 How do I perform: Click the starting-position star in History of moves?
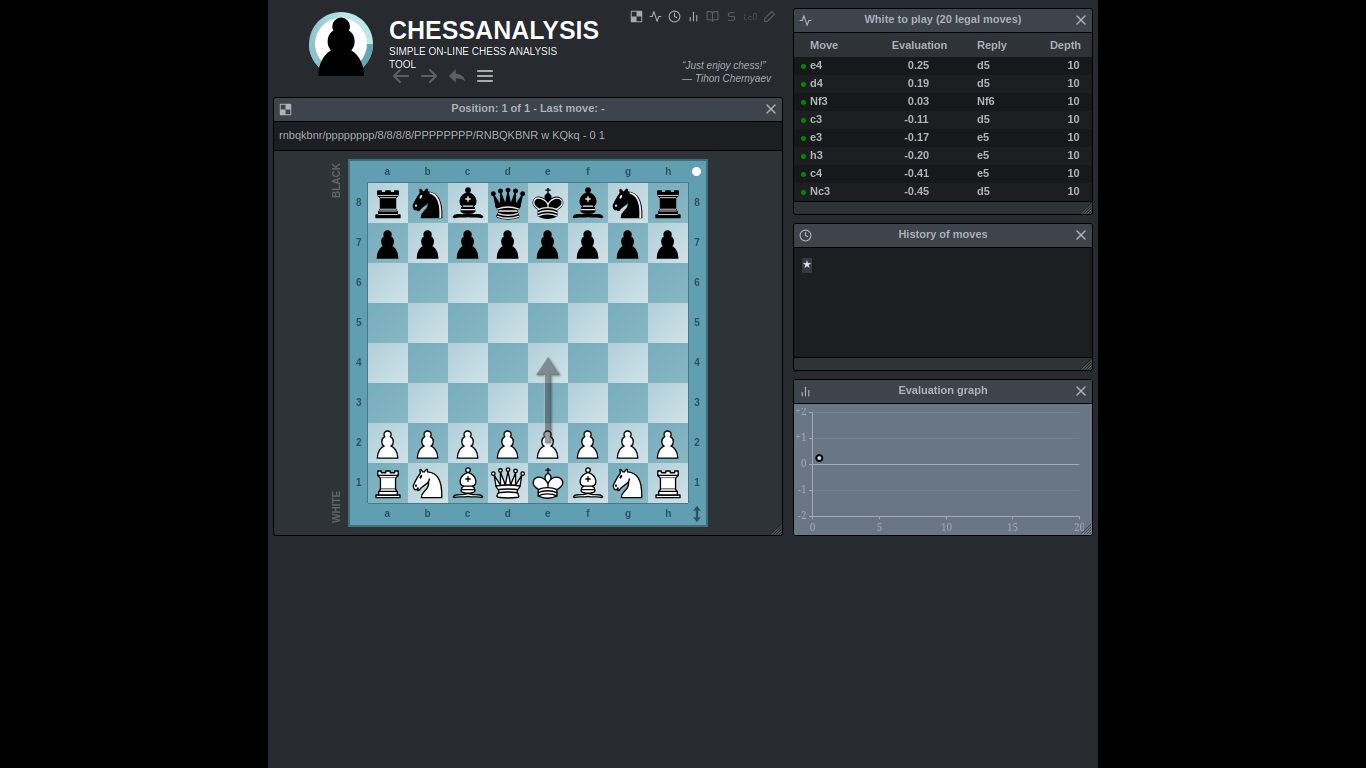tap(807, 264)
